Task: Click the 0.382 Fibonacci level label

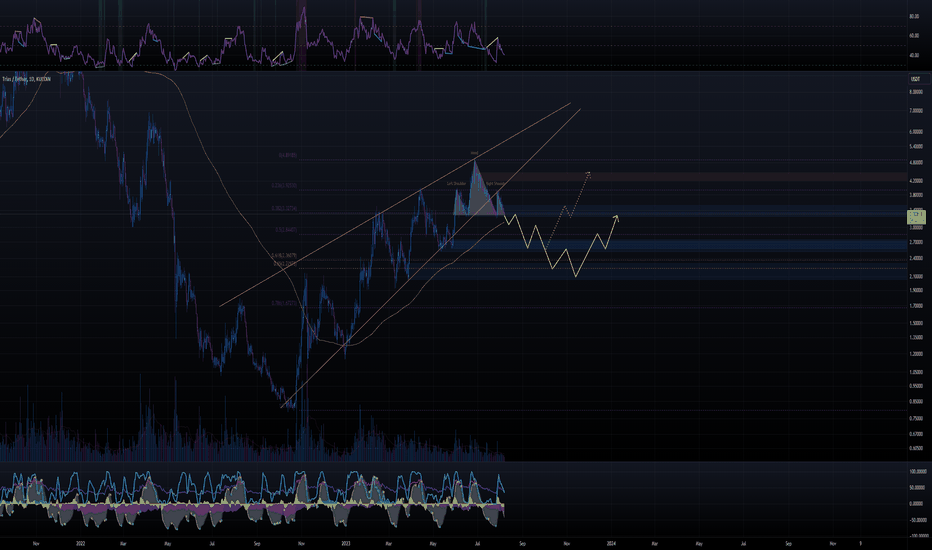Action: pos(285,209)
